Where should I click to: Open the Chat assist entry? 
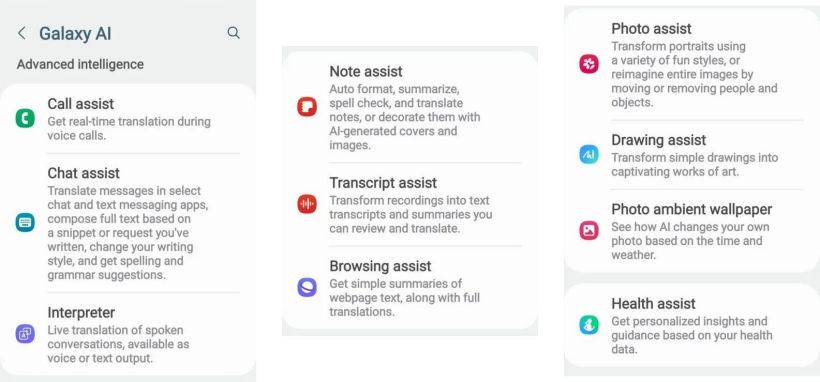(x=128, y=223)
